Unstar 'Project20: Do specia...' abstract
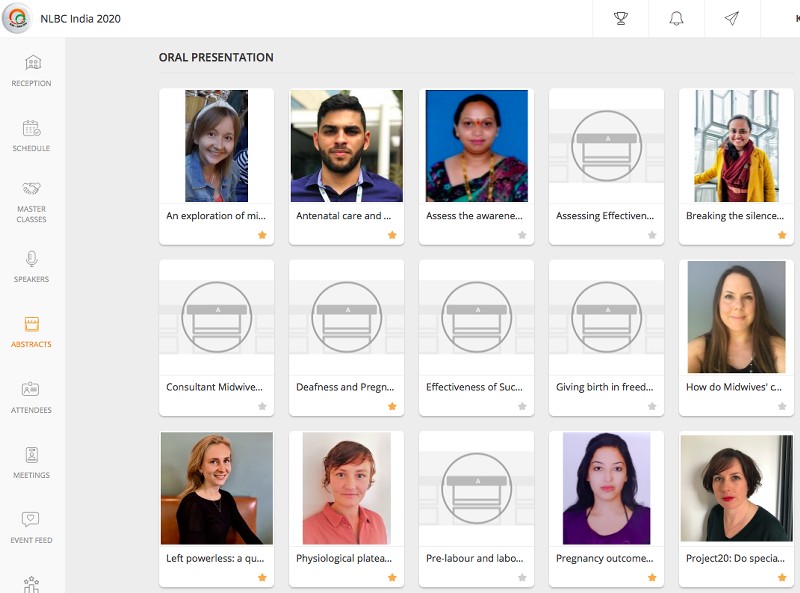 [x=782, y=577]
